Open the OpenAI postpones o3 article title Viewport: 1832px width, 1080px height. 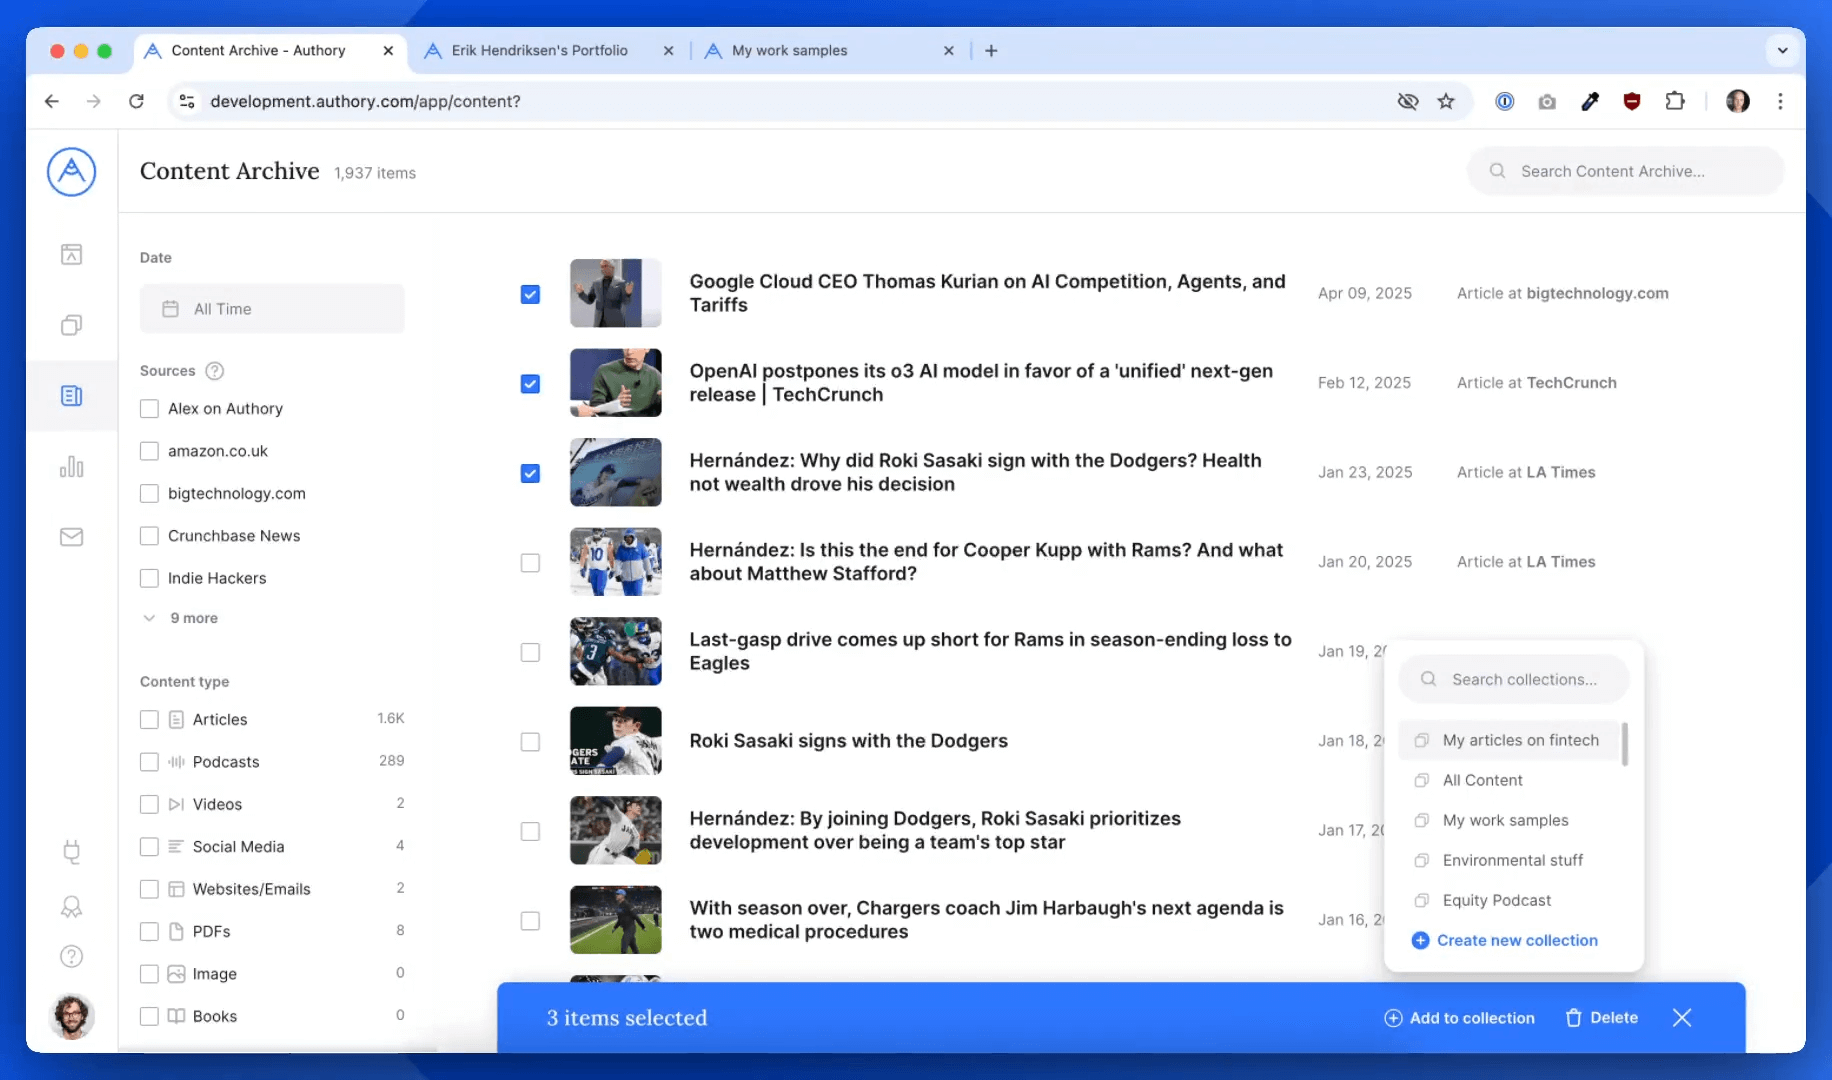tap(981, 383)
